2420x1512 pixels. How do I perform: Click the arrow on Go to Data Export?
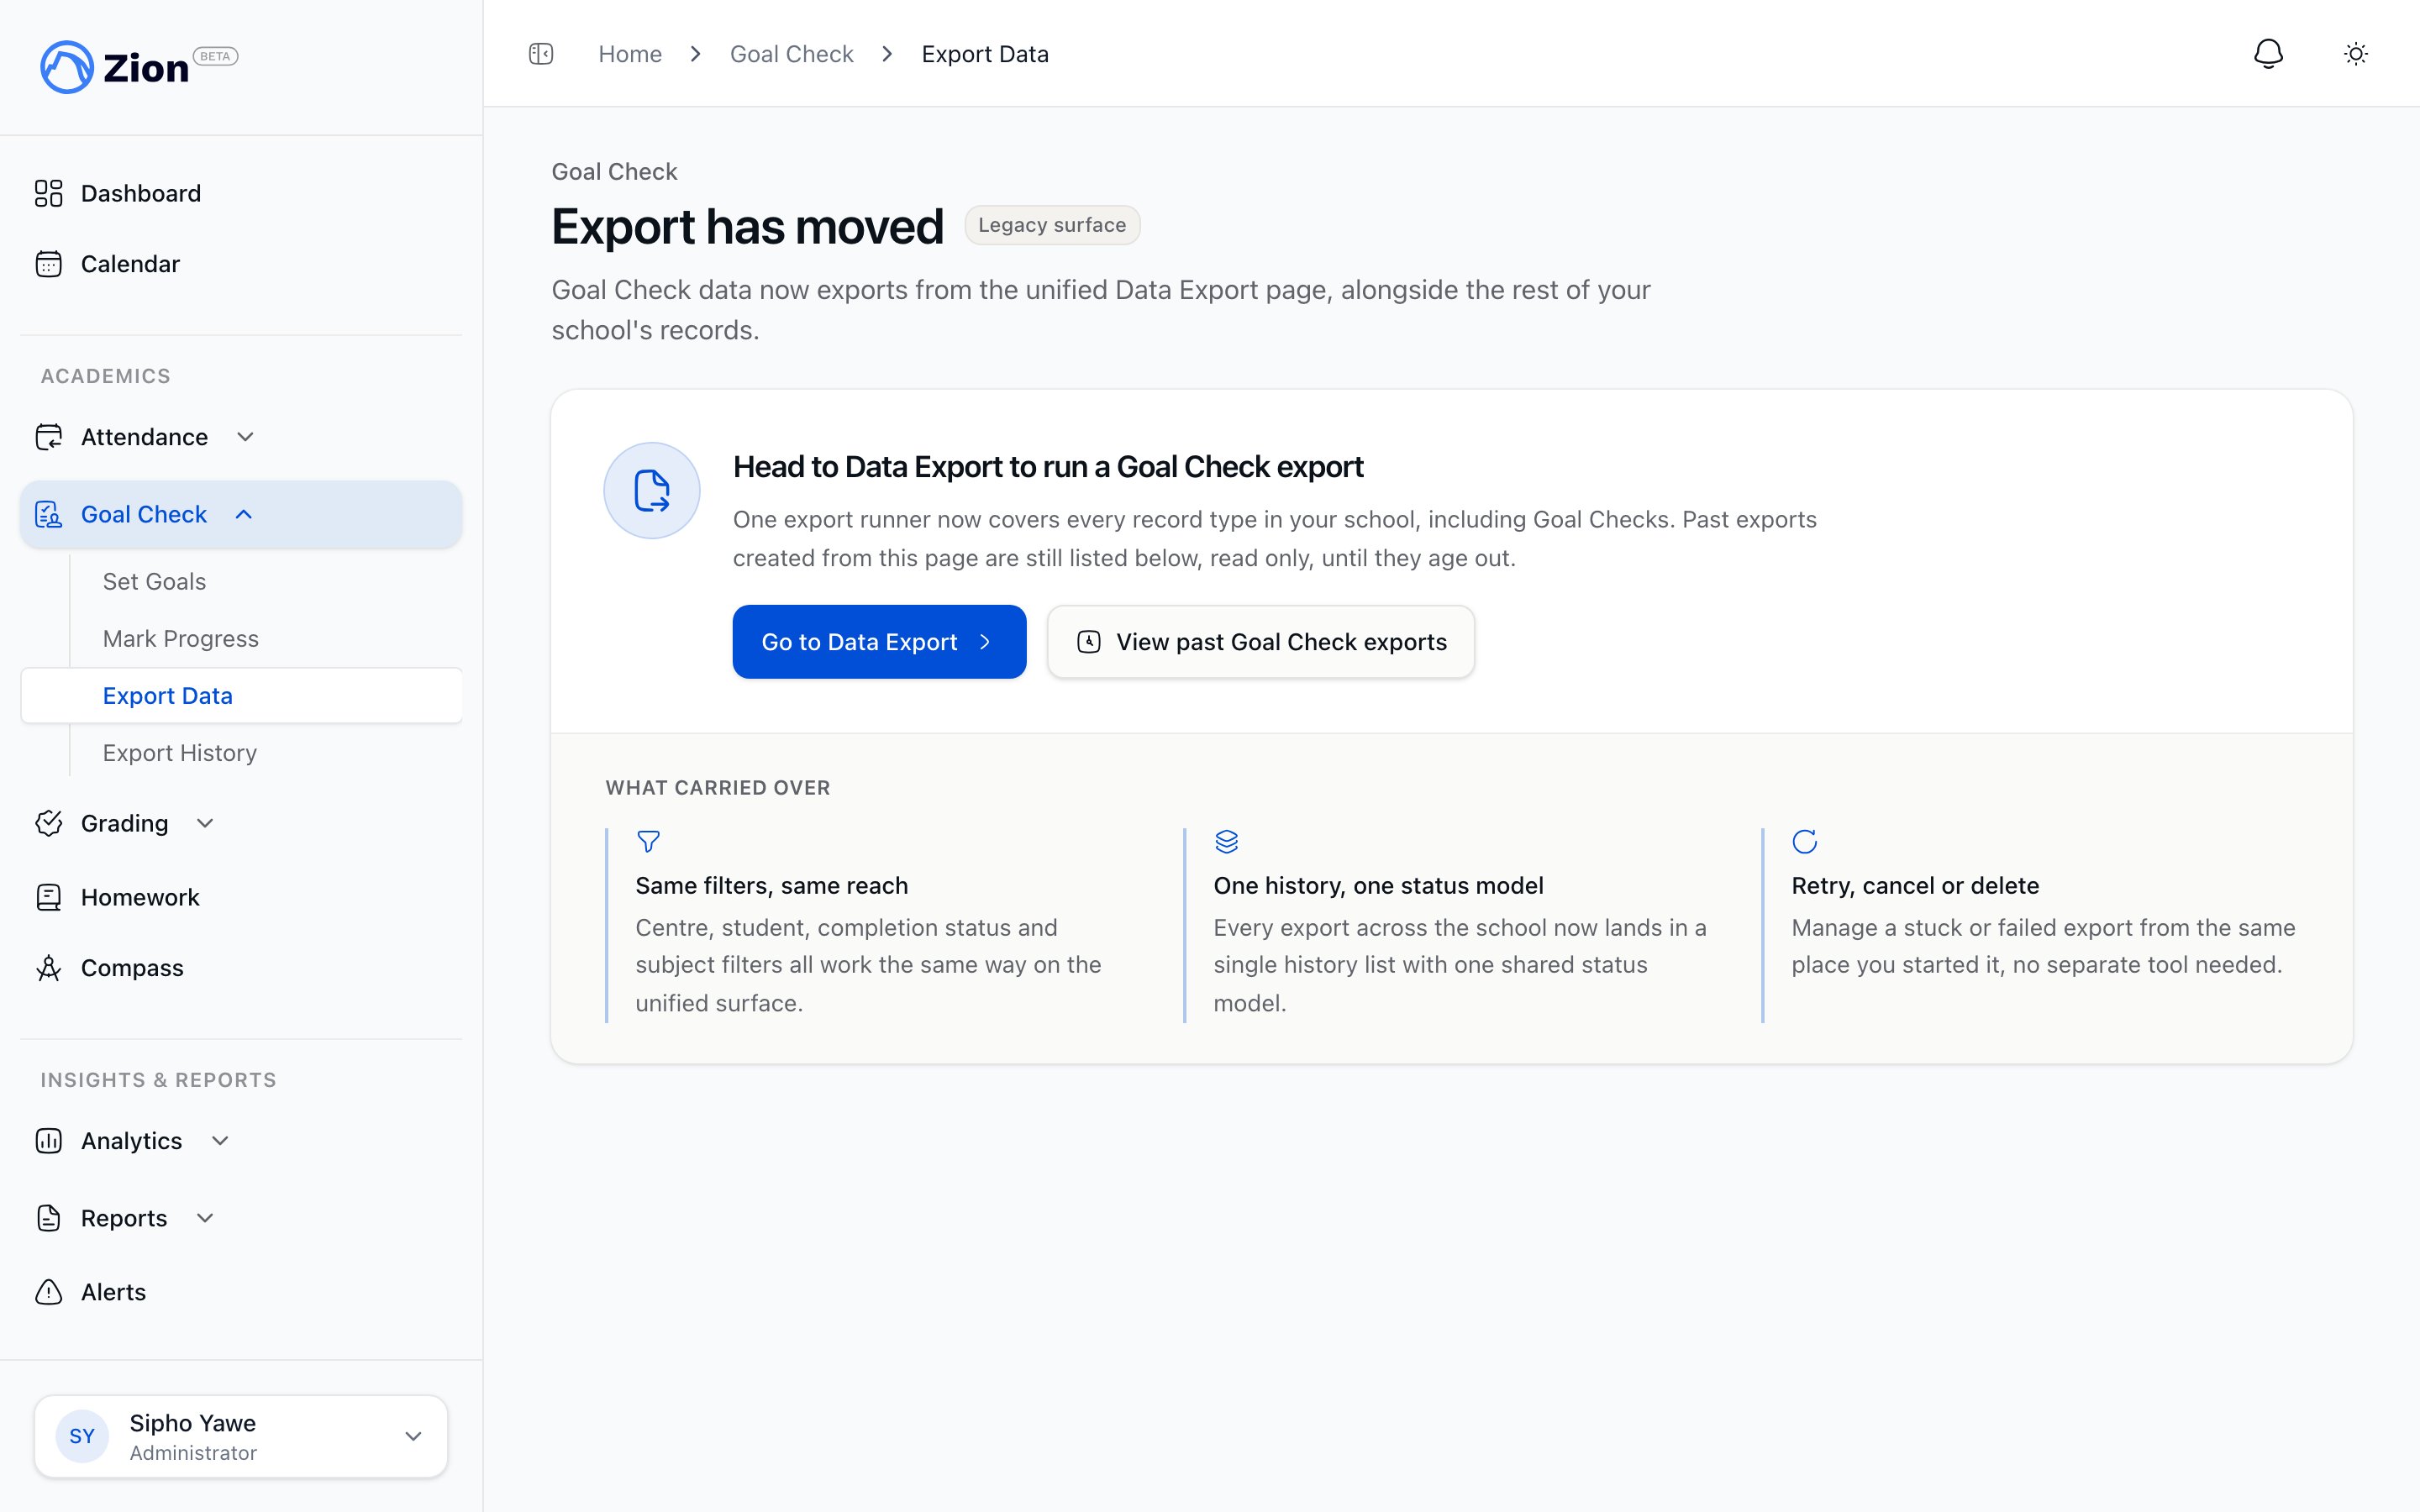pyautogui.click(x=985, y=642)
